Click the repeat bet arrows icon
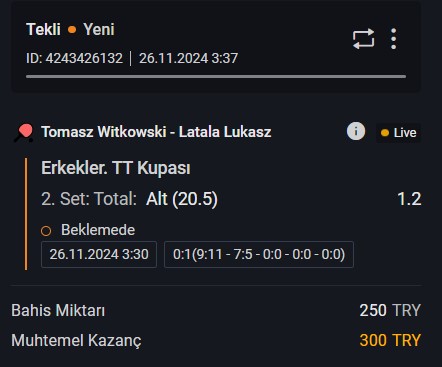The width and height of the screenshot is (442, 367). pyautogui.click(x=363, y=39)
